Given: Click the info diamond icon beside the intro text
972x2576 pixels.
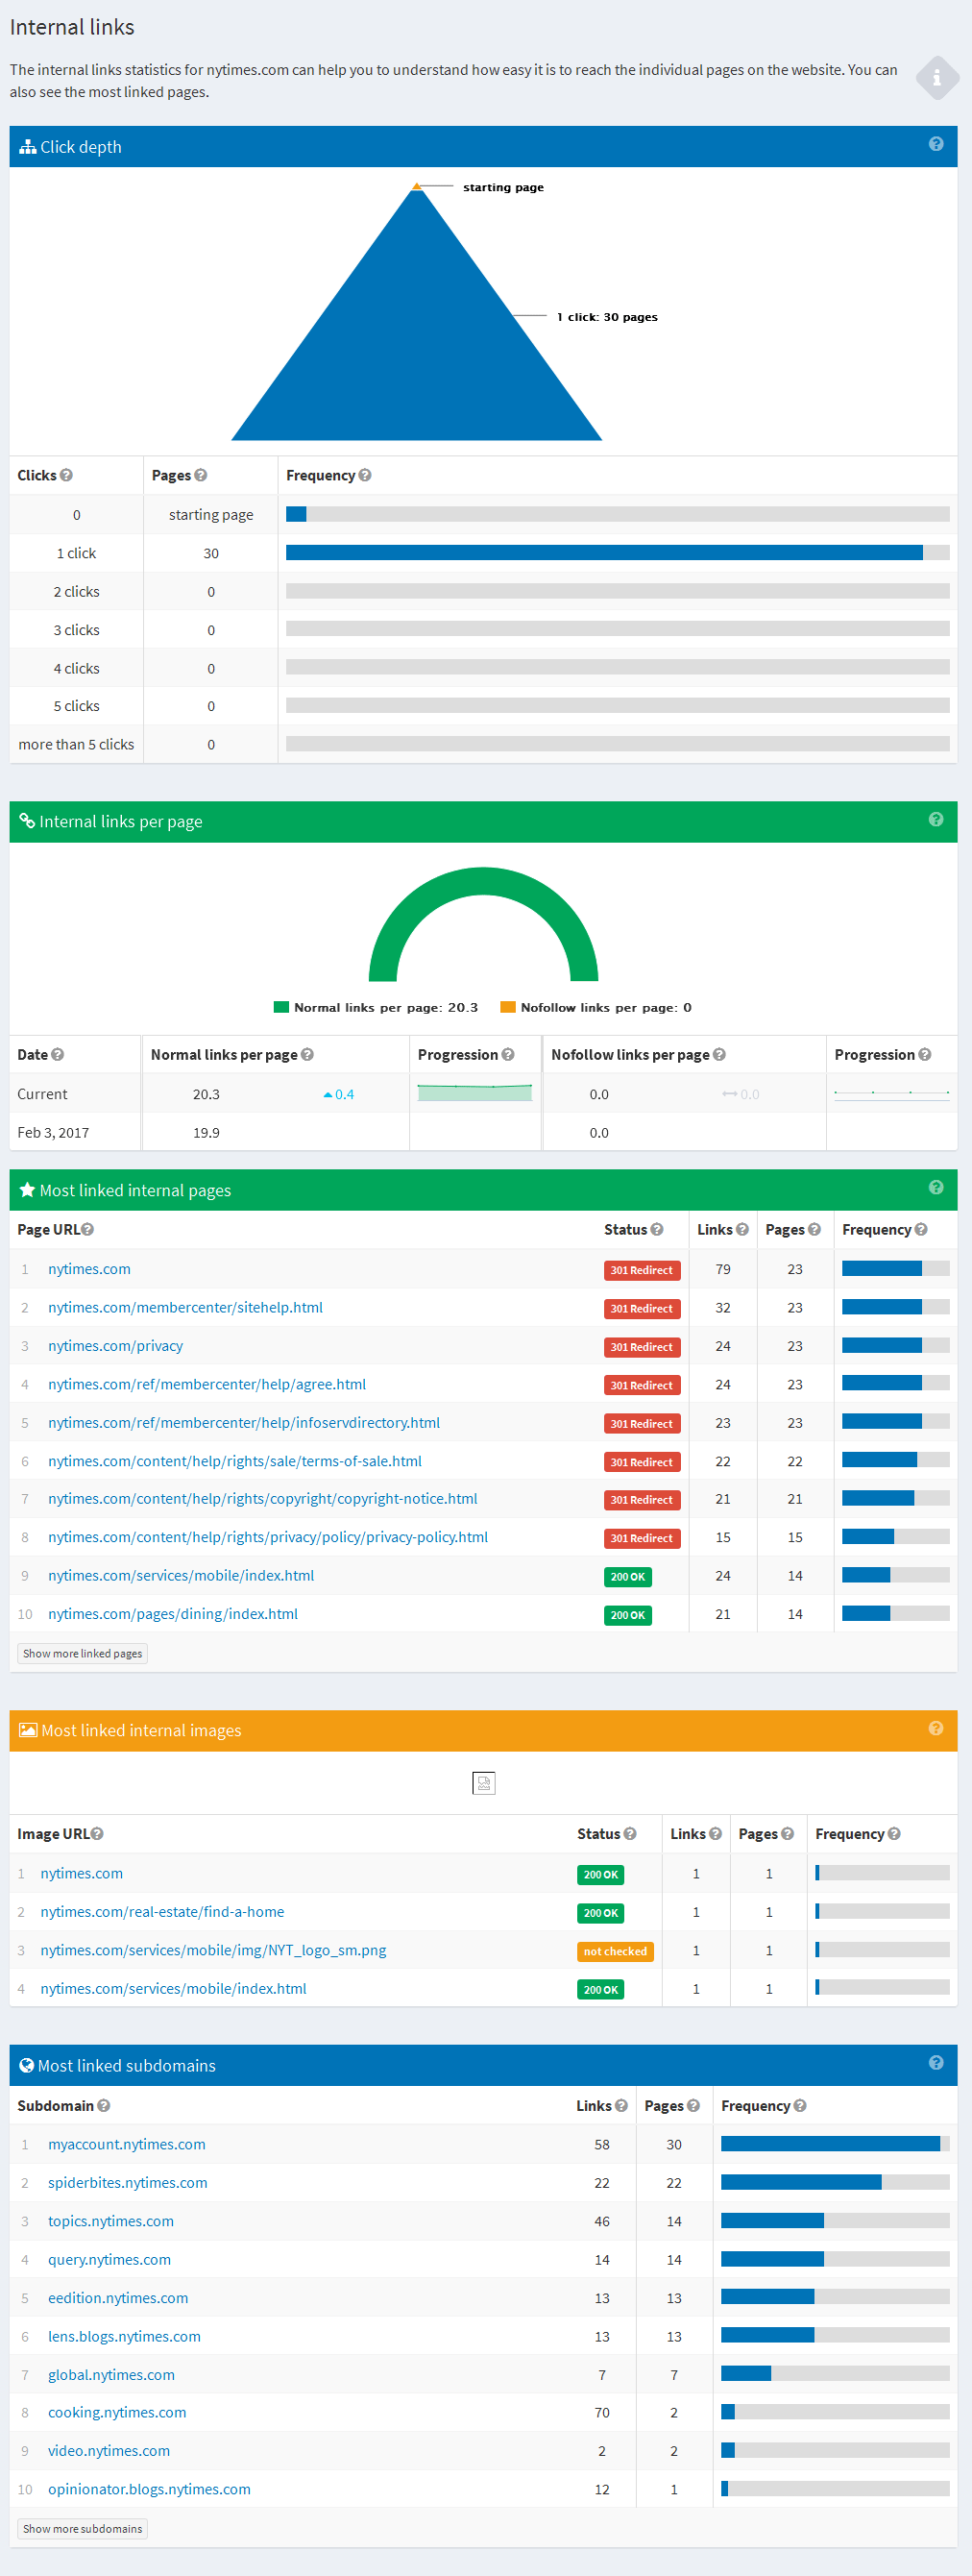Looking at the screenshot, I should 937,78.
